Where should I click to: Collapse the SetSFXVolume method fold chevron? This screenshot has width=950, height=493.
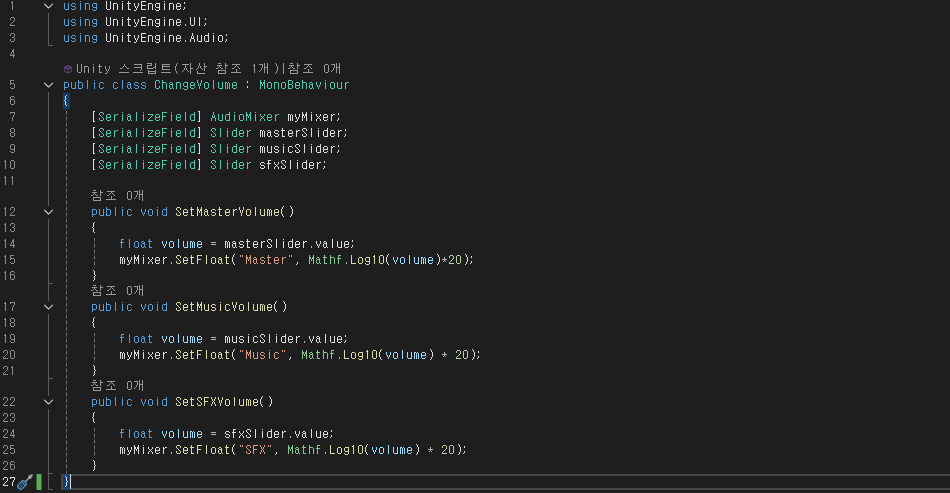click(48, 402)
